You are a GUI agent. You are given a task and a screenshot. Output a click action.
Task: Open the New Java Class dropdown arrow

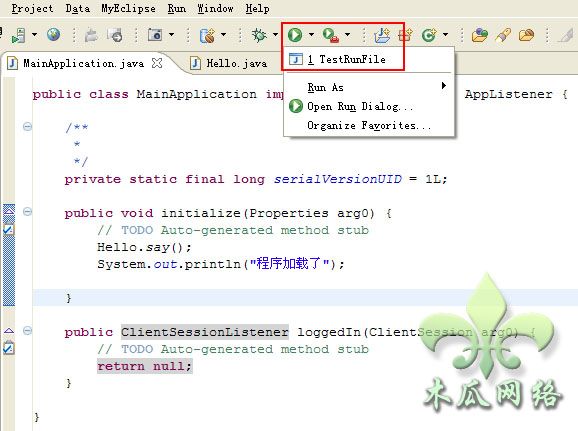[x=445, y=35]
